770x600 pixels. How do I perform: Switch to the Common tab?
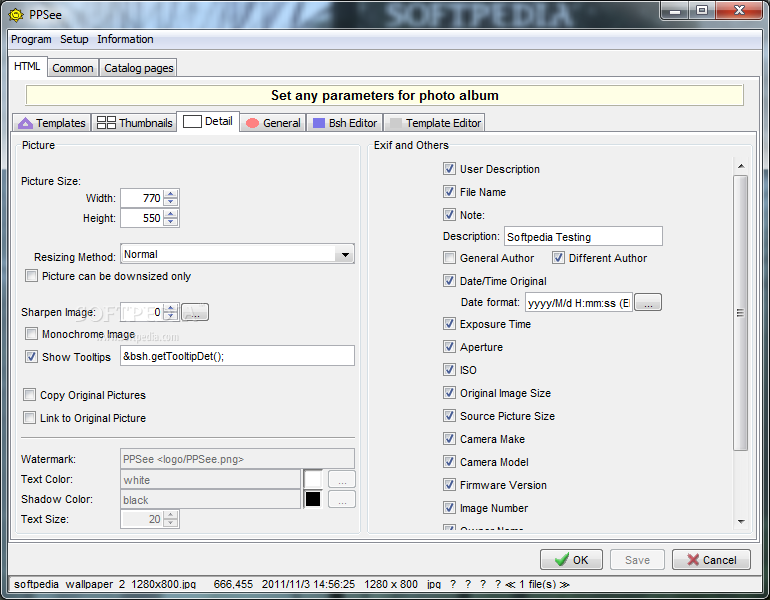[73, 68]
